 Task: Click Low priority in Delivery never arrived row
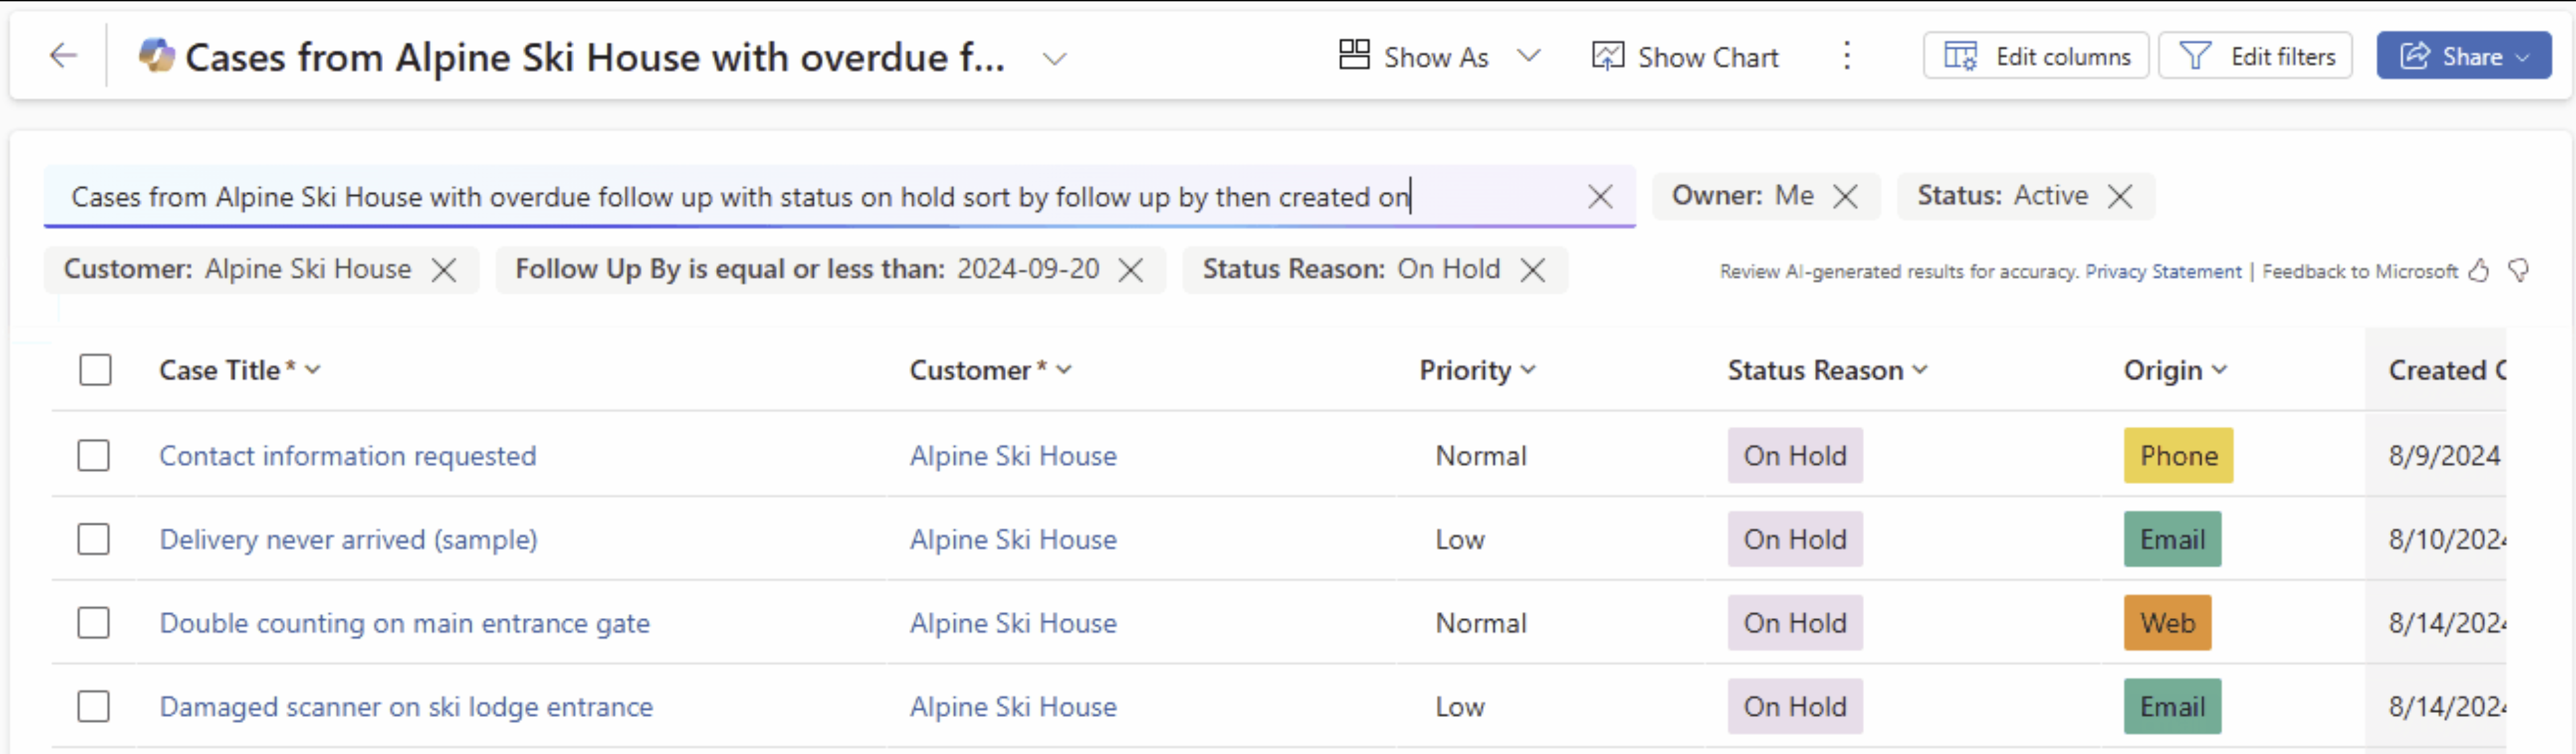[x=1460, y=540]
